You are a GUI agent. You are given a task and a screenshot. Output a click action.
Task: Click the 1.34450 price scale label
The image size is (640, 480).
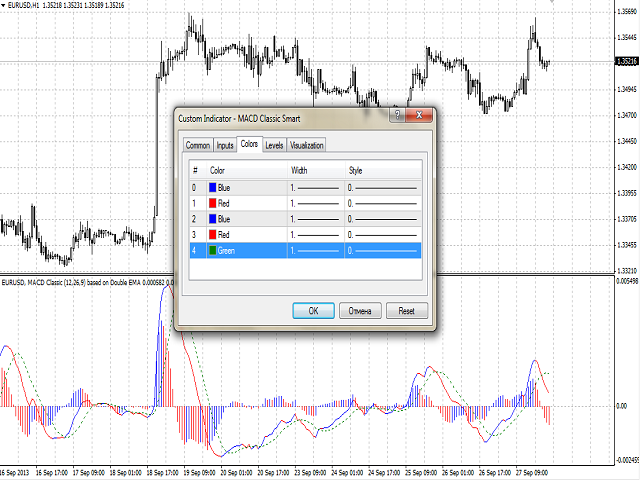click(x=627, y=141)
